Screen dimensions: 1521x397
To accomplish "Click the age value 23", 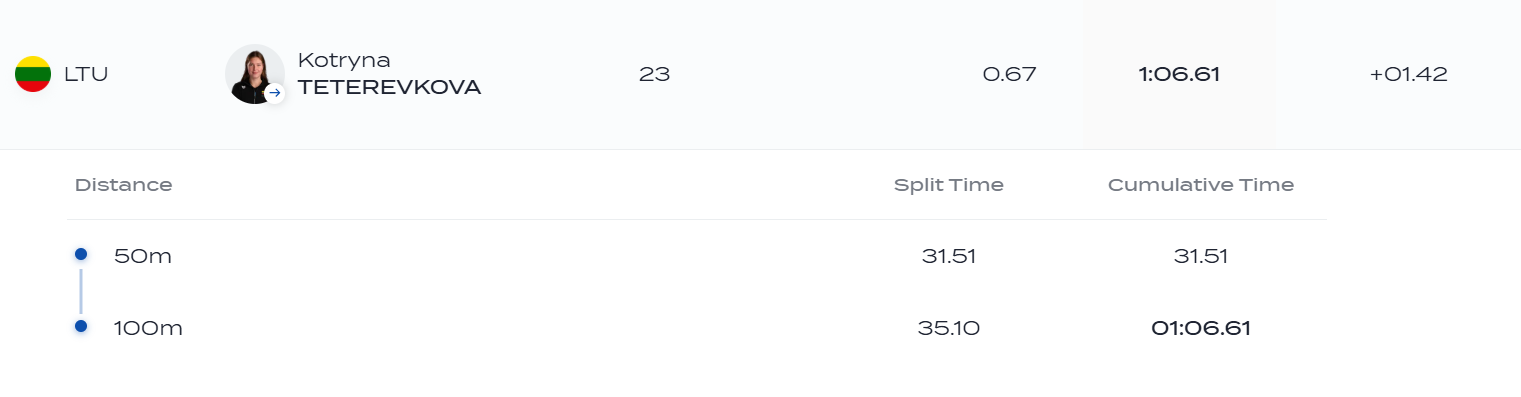I will [x=654, y=74].
